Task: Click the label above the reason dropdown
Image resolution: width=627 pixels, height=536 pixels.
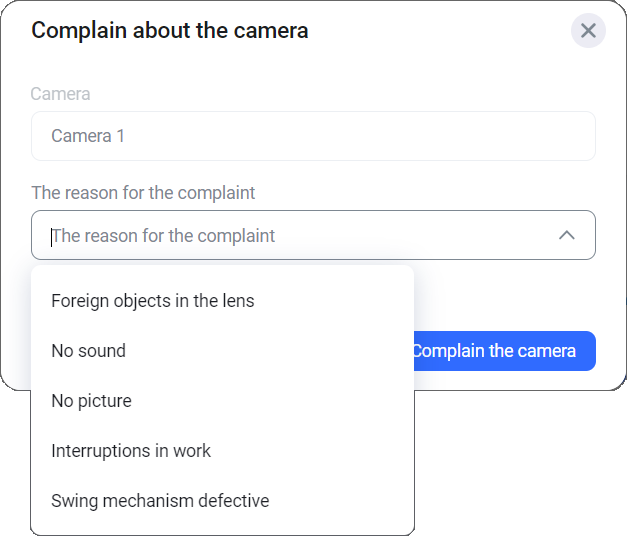Action: click(143, 192)
